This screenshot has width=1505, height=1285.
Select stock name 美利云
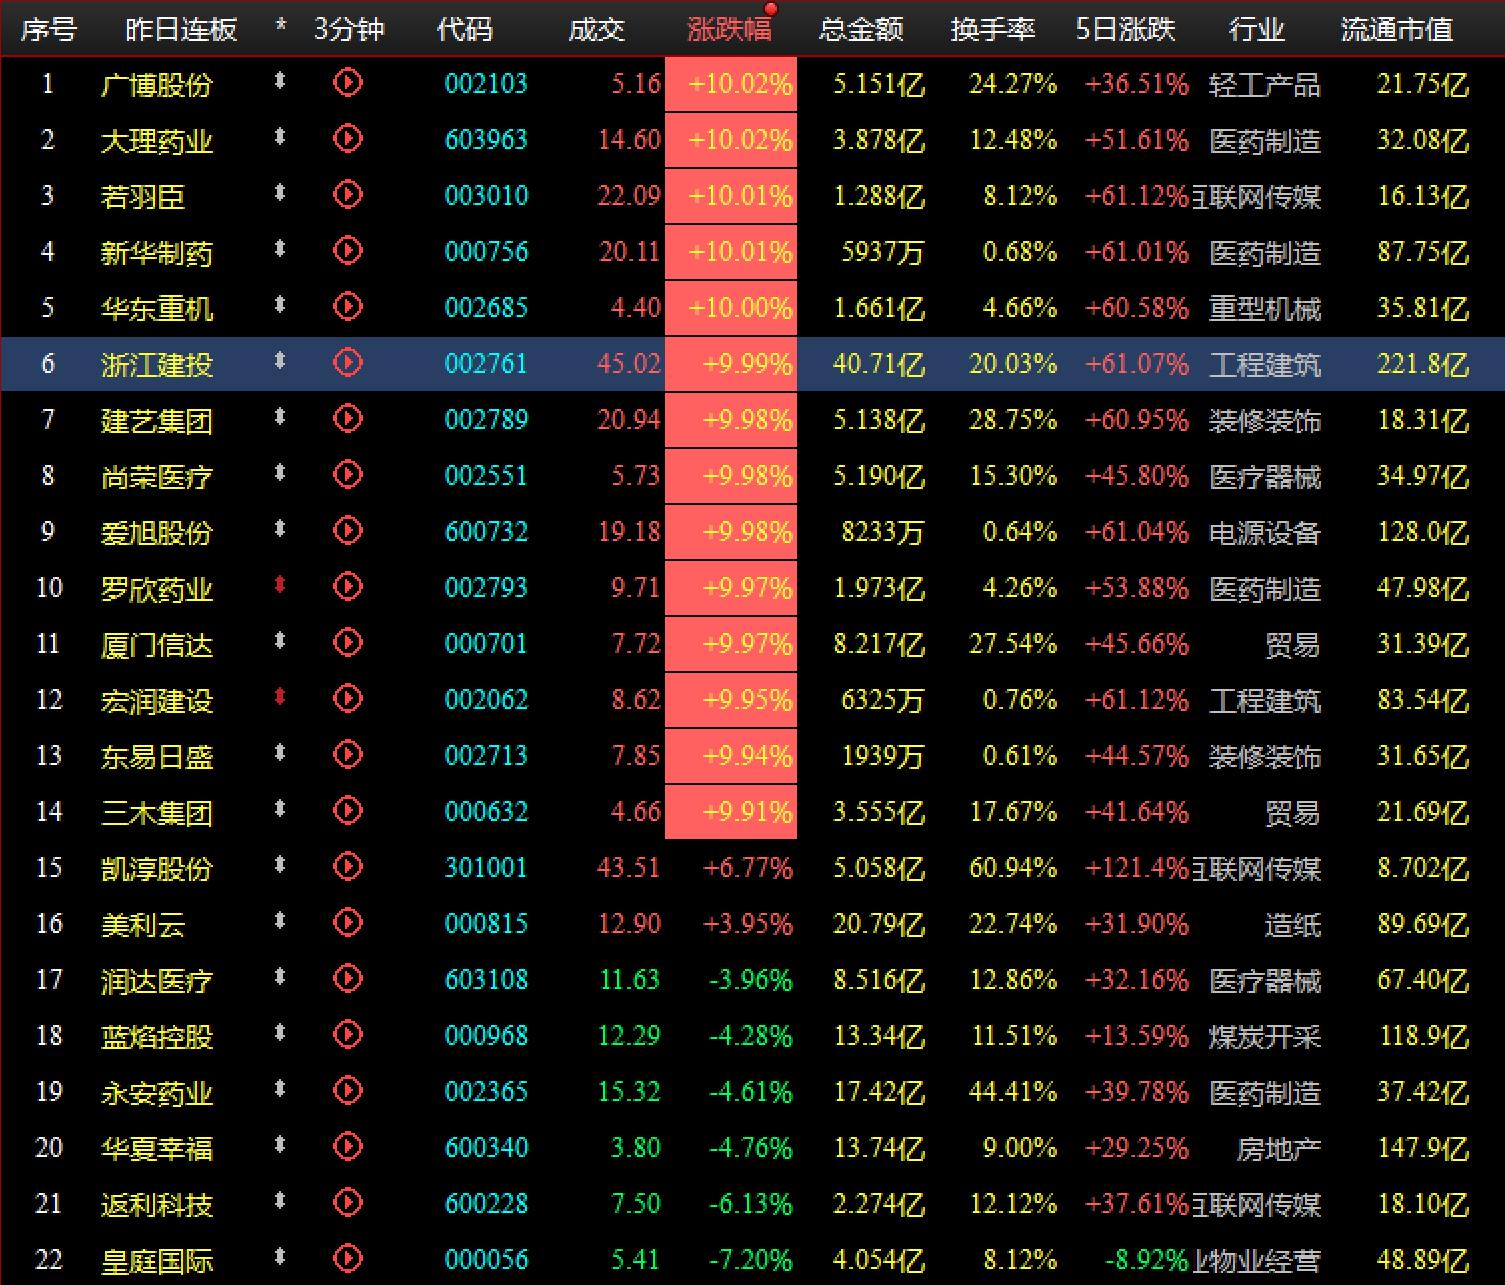click(143, 924)
